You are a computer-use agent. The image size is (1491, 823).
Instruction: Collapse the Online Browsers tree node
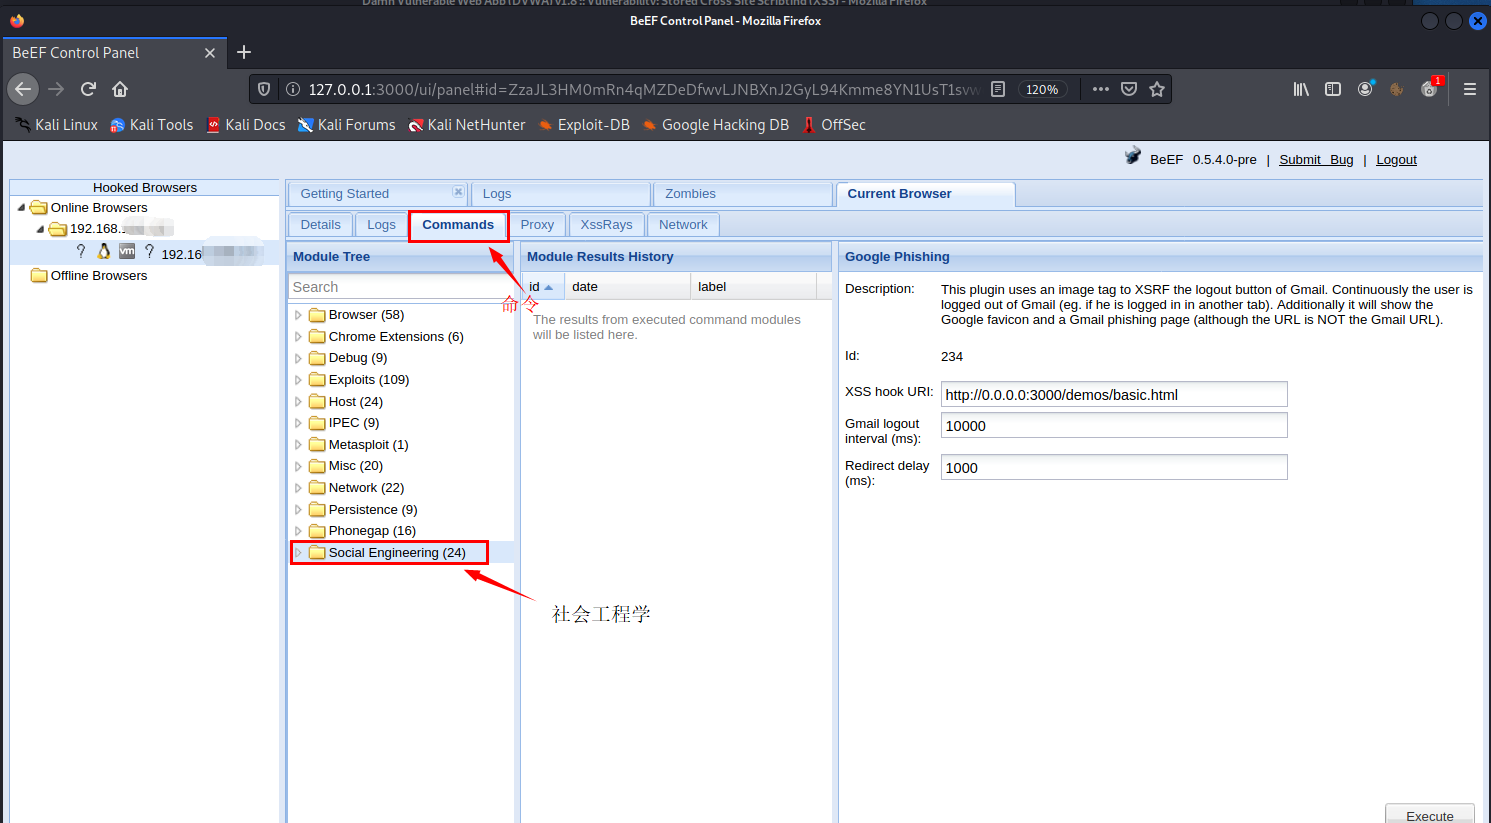pos(21,207)
